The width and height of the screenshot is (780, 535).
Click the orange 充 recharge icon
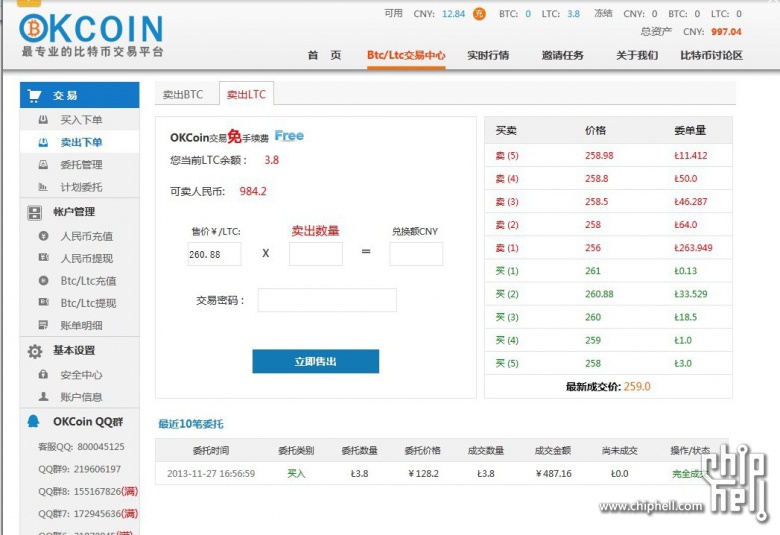point(479,14)
